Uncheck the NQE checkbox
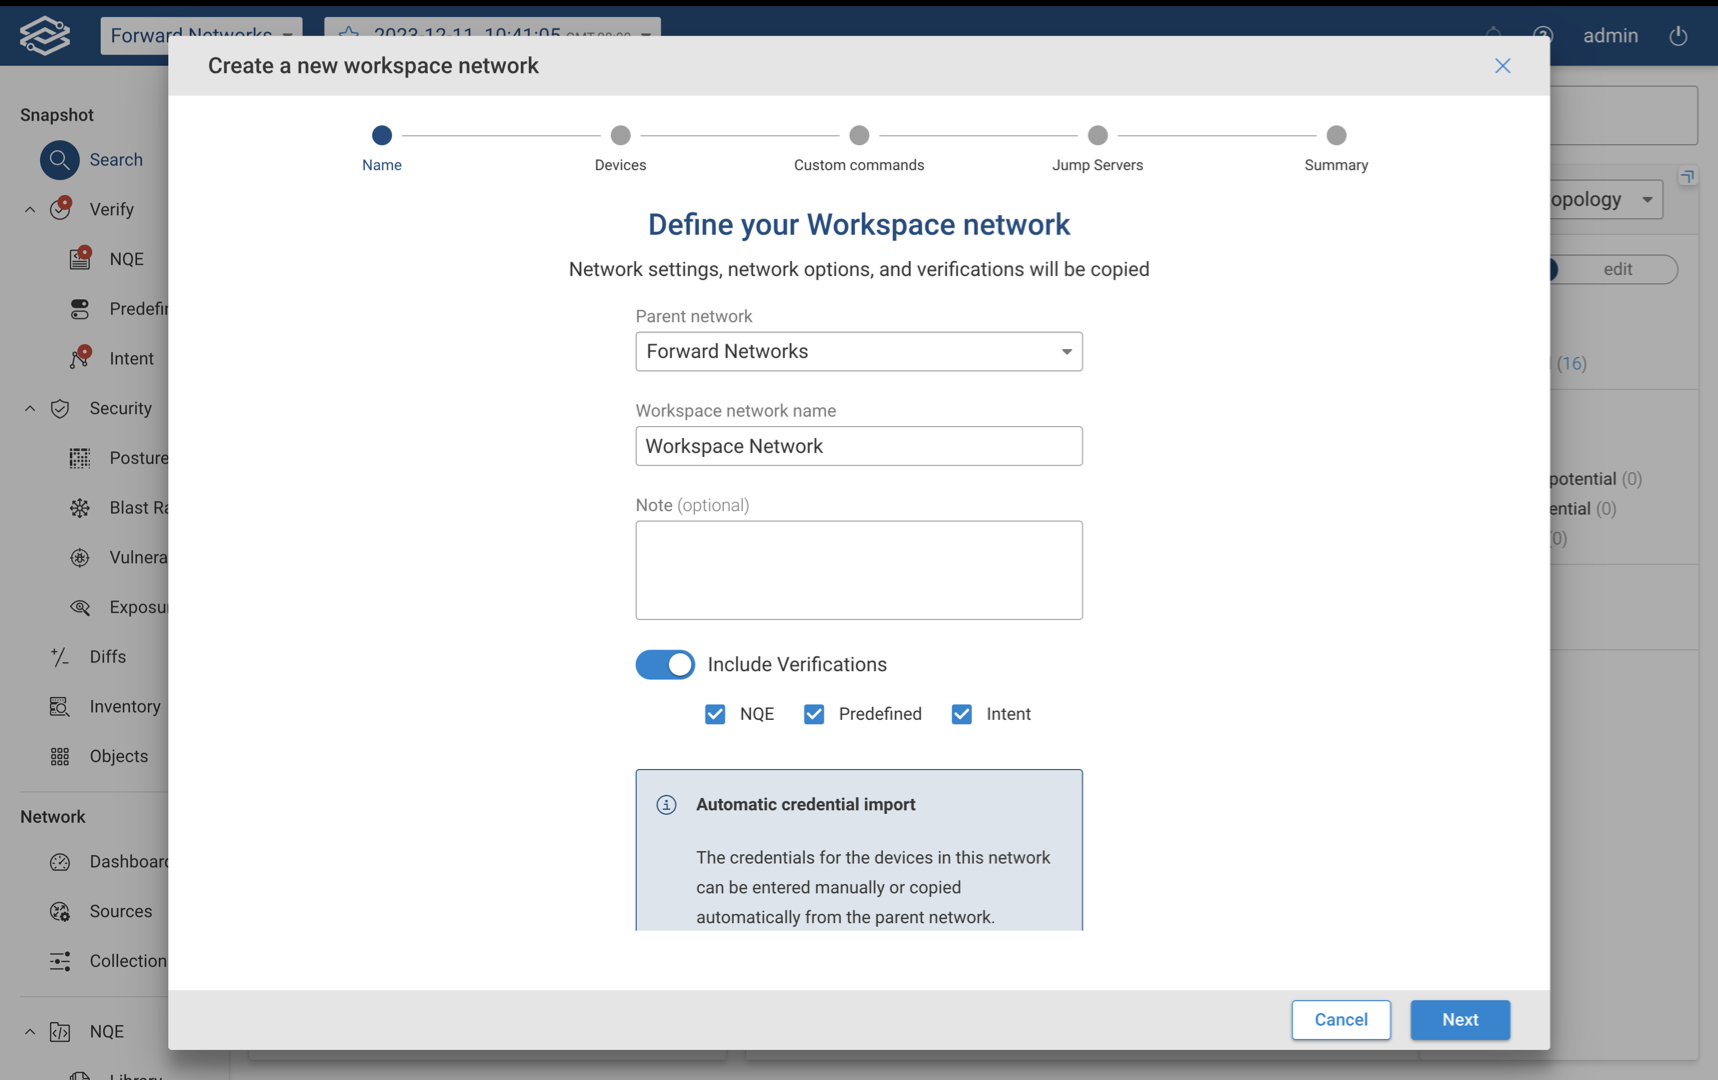Viewport: 1718px width, 1080px height. pos(715,714)
